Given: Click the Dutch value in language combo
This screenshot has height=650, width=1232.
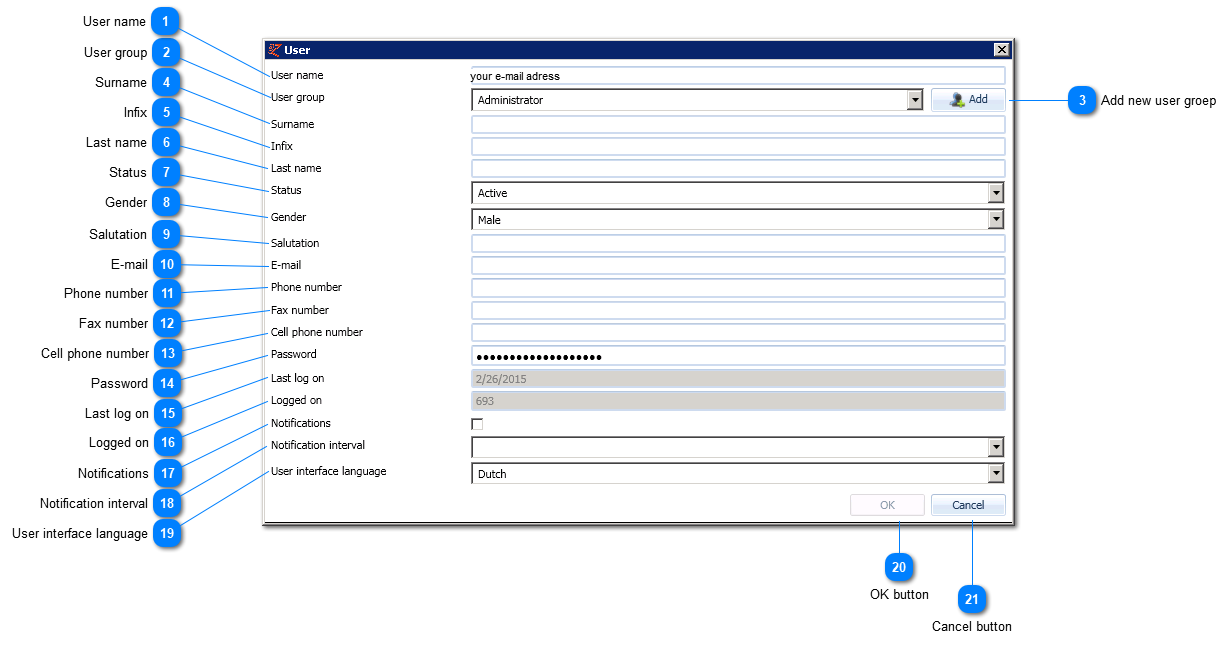Looking at the screenshot, I should [492, 474].
